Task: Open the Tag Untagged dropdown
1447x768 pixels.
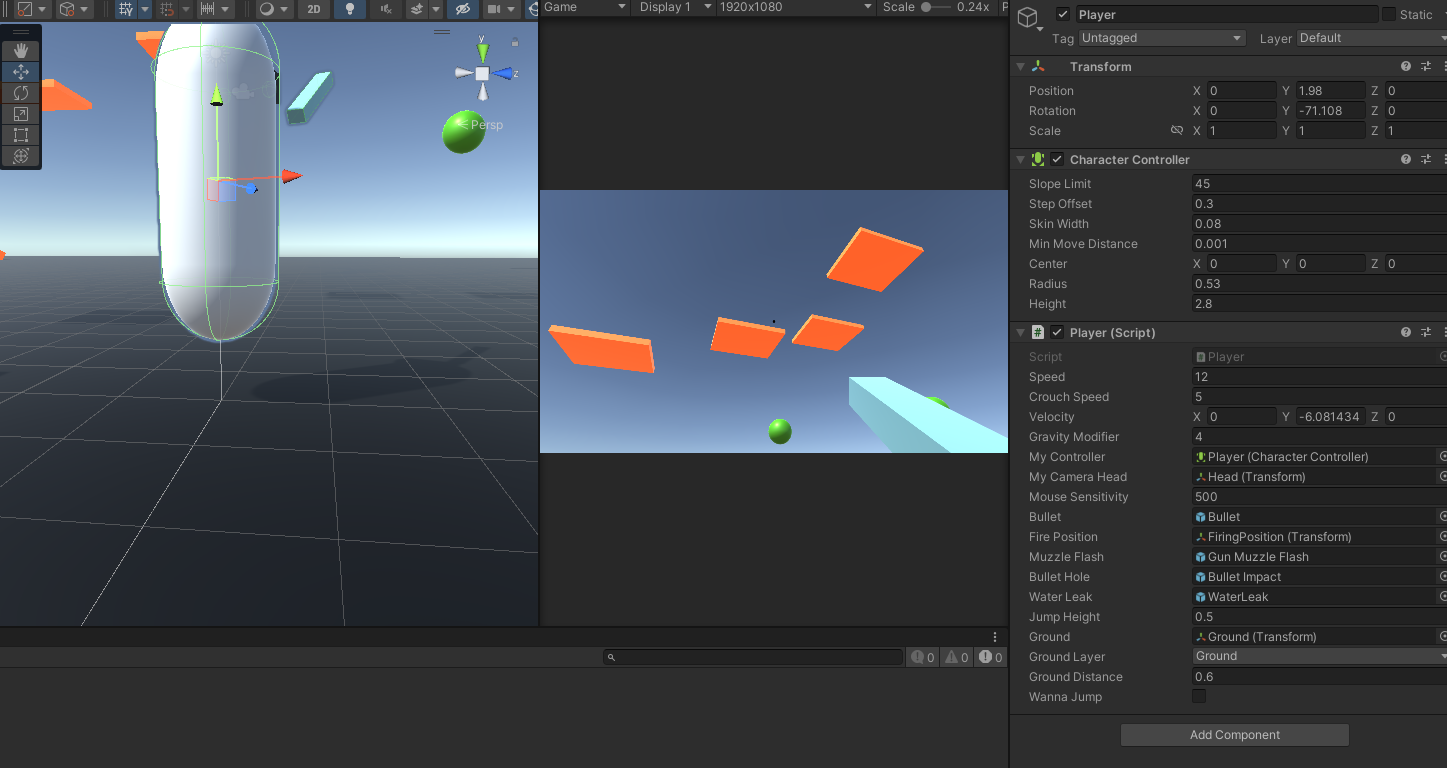Action: [x=1161, y=38]
